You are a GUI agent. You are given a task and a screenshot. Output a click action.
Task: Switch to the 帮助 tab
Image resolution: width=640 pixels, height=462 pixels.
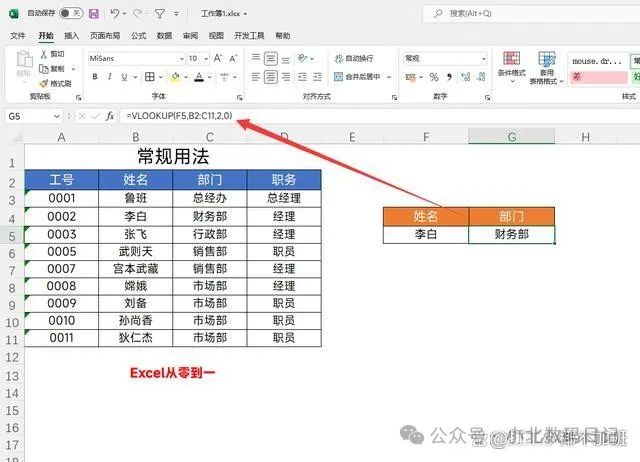pyautogui.click(x=282, y=36)
